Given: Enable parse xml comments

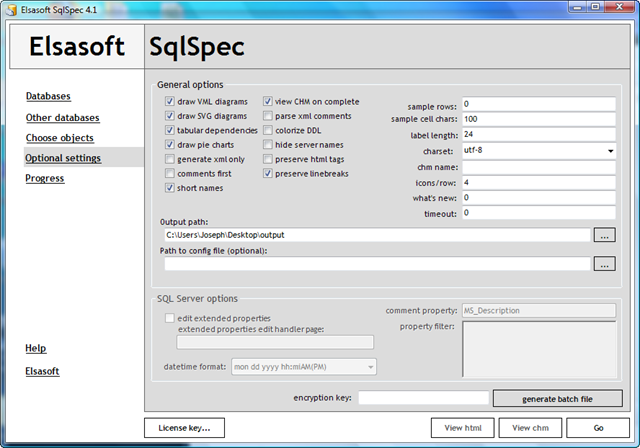Looking at the screenshot, I should (x=268, y=116).
